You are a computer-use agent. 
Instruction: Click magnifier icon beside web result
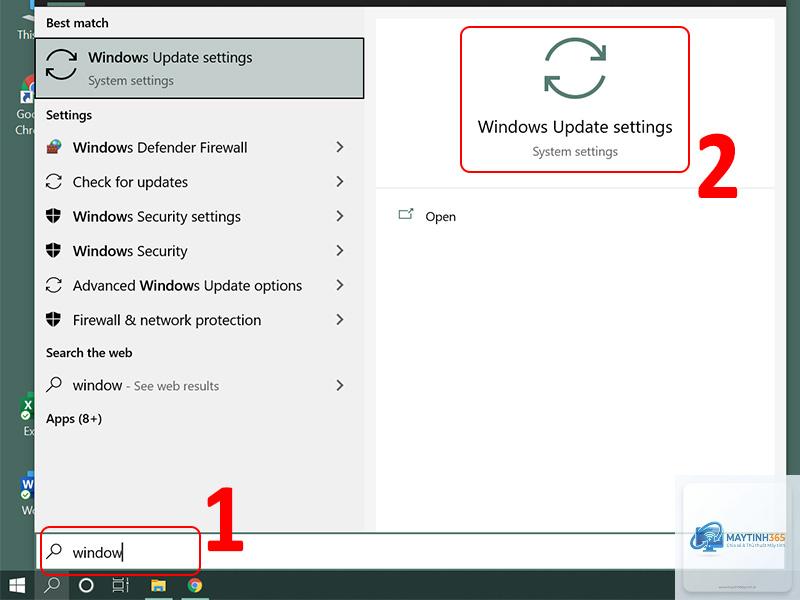(x=54, y=385)
